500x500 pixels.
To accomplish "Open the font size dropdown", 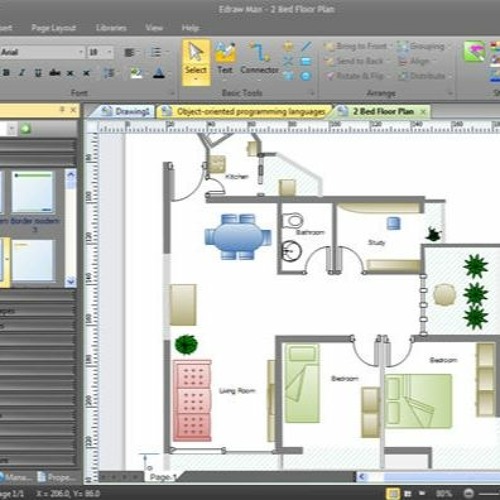I will click(x=109, y=52).
